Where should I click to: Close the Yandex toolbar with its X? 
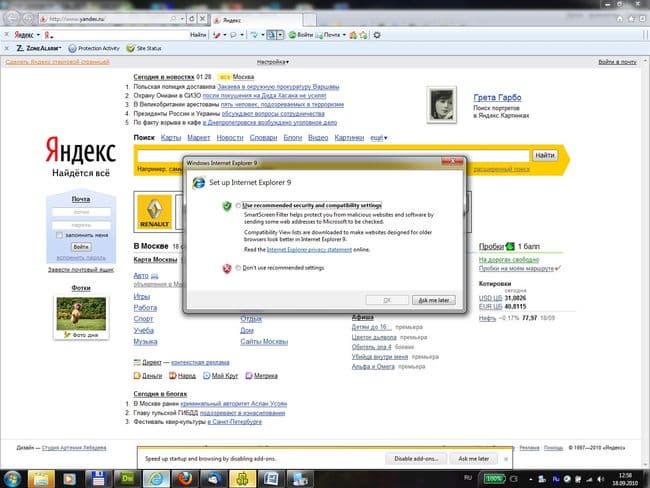pos(6,35)
